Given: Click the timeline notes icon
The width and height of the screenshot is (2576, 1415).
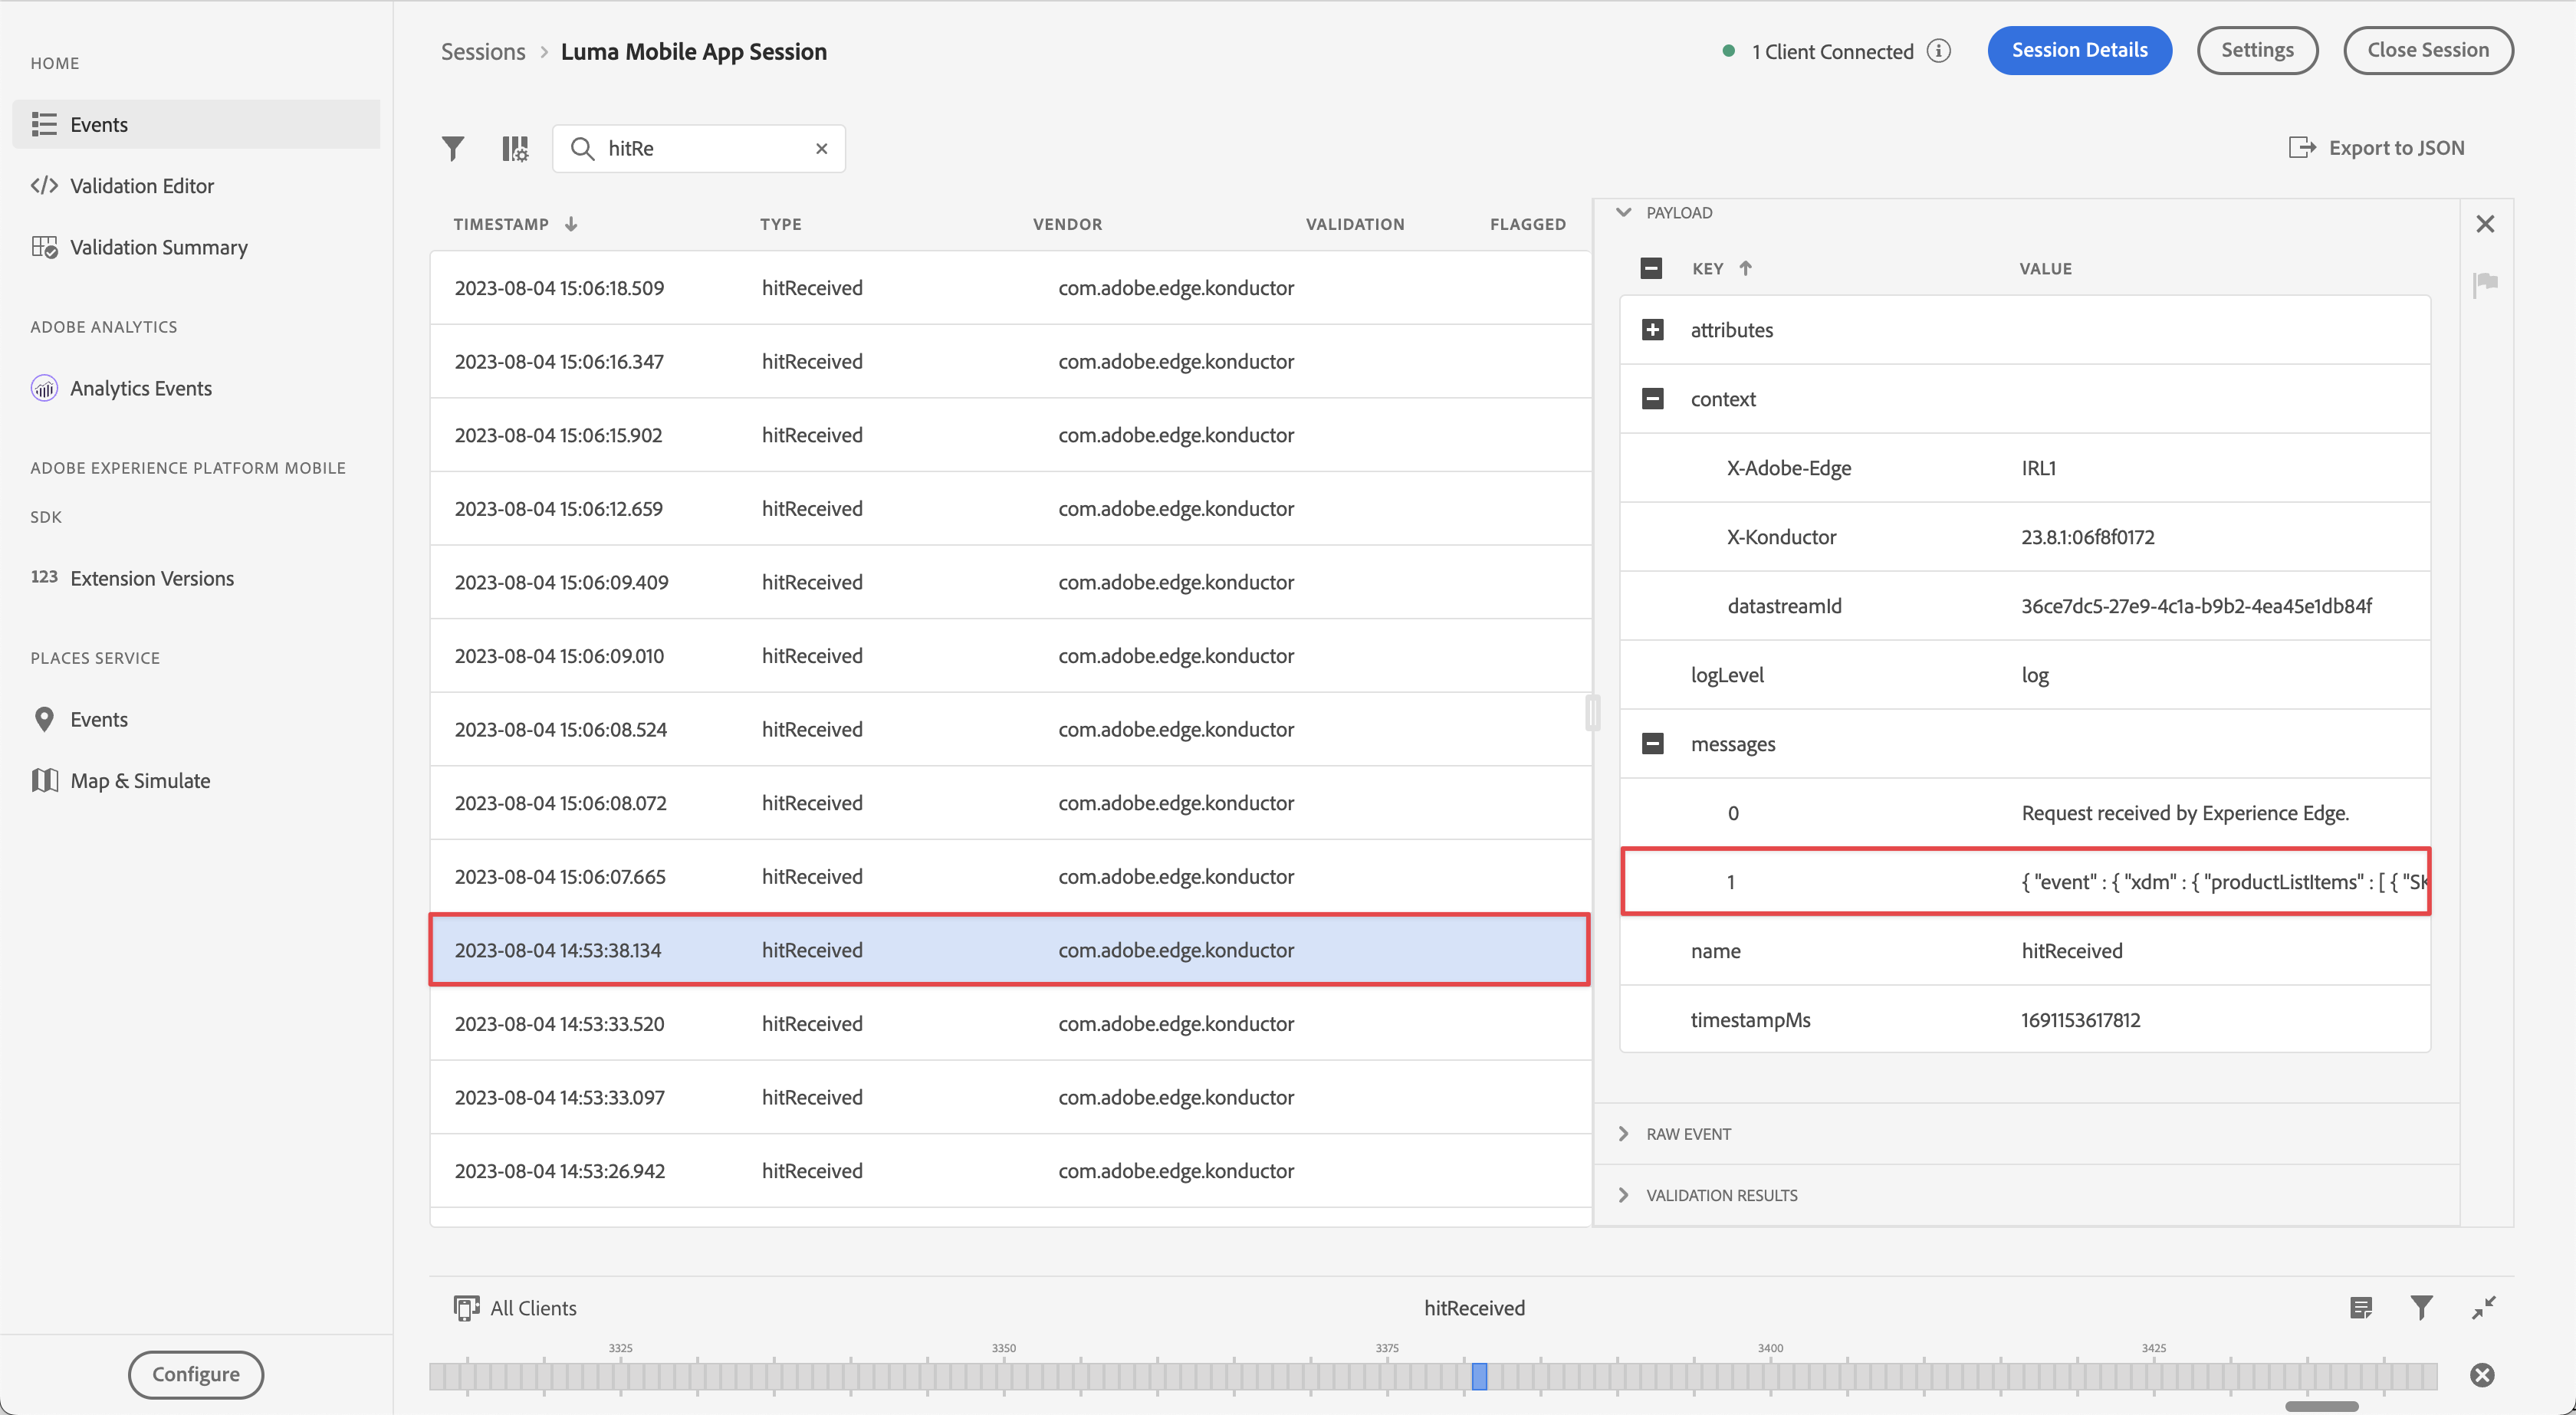Looking at the screenshot, I should click(2361, 1307).
